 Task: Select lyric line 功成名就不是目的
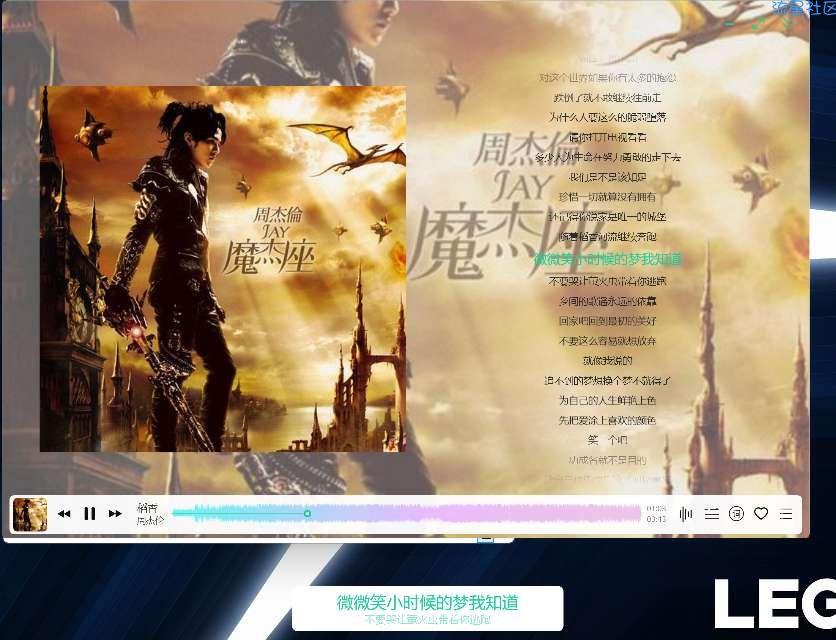point(607,460)
